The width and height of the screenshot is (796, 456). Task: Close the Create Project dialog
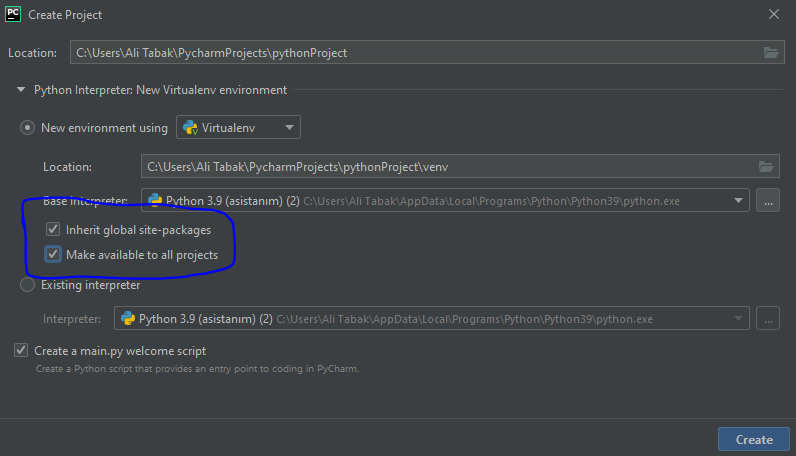[774, 14]
